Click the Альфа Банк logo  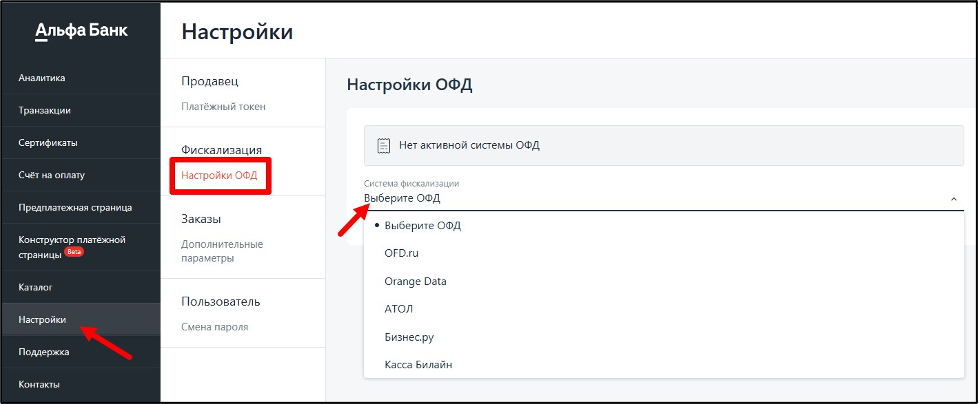coord(81,31)
